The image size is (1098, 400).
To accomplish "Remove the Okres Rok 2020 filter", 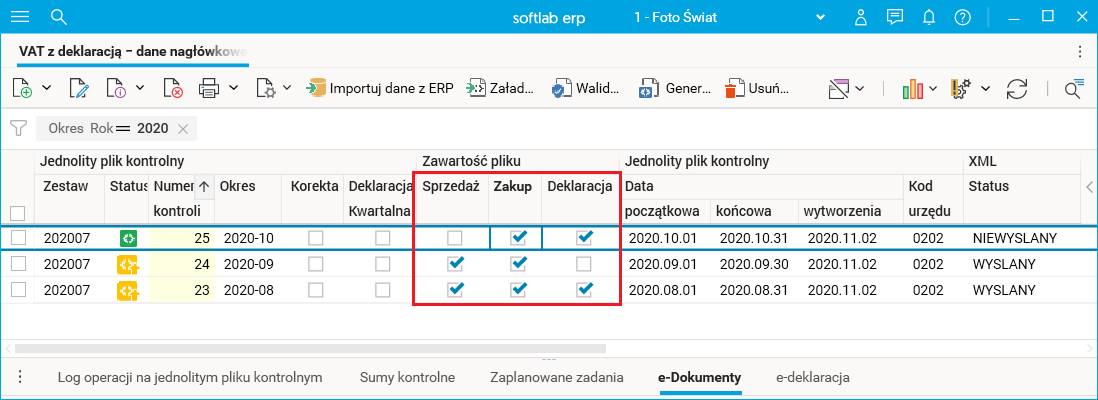I will [182, 128].
